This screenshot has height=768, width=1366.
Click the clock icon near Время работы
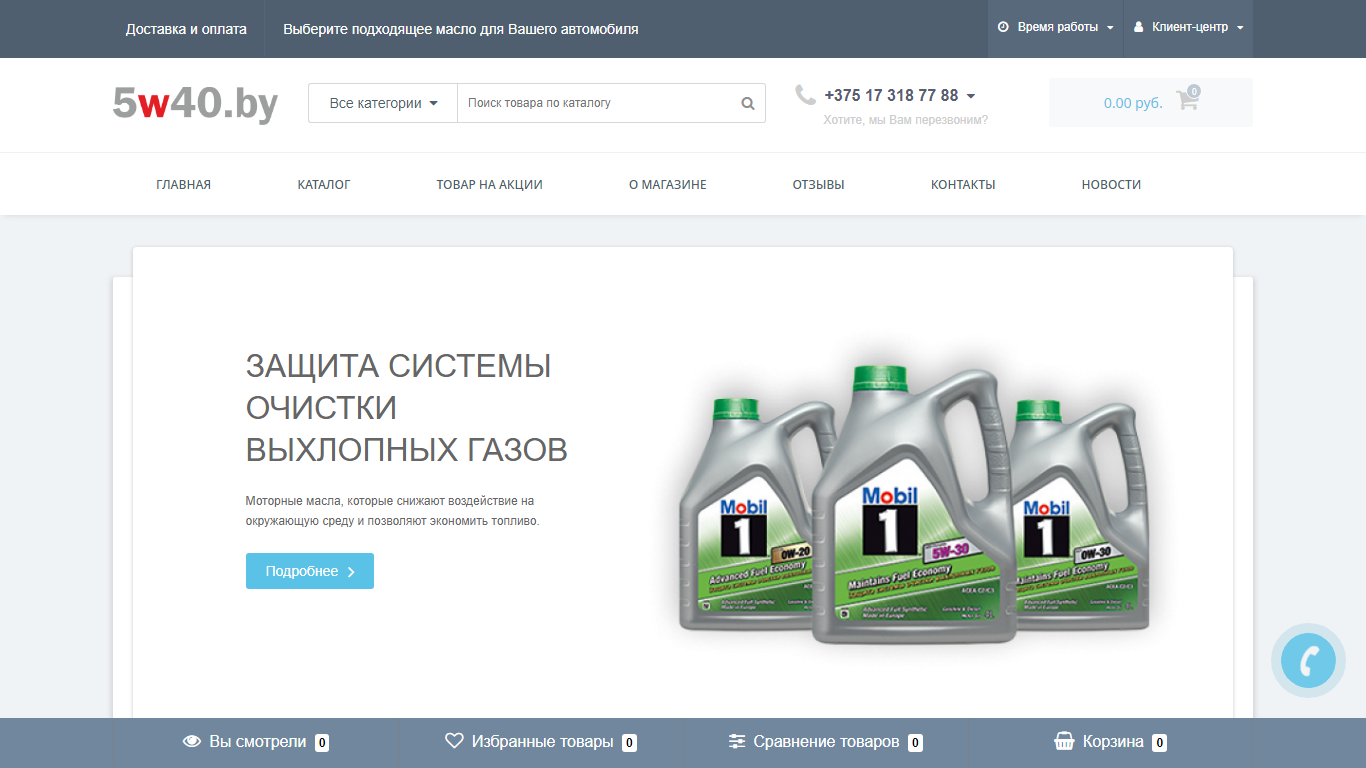tap(1003, 28)
